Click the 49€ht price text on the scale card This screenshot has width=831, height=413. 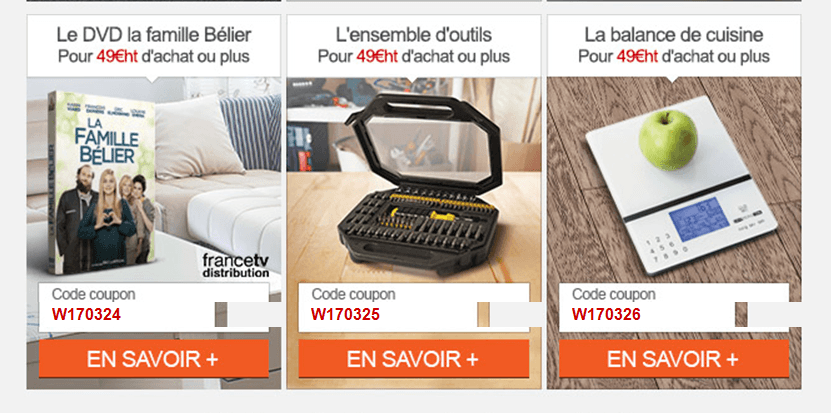pos(637,56)
